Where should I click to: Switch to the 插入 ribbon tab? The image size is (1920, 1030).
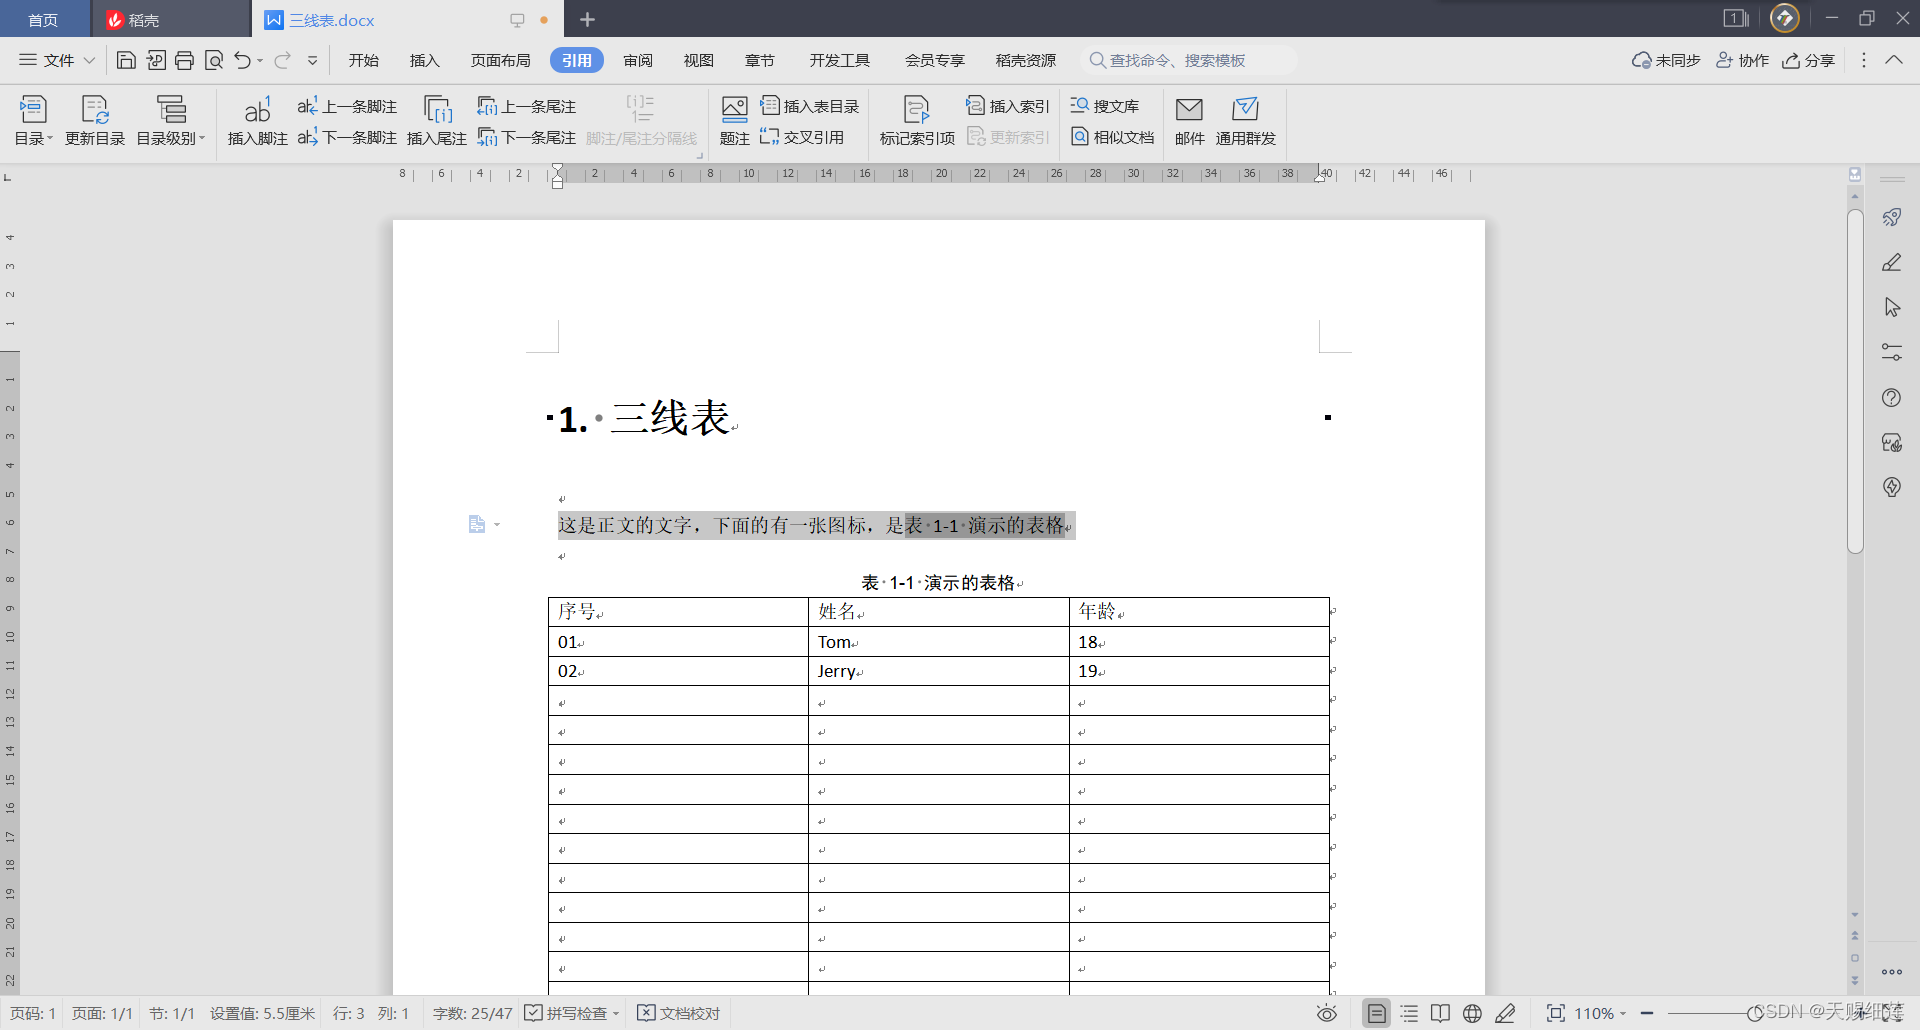tap(425, 60)
